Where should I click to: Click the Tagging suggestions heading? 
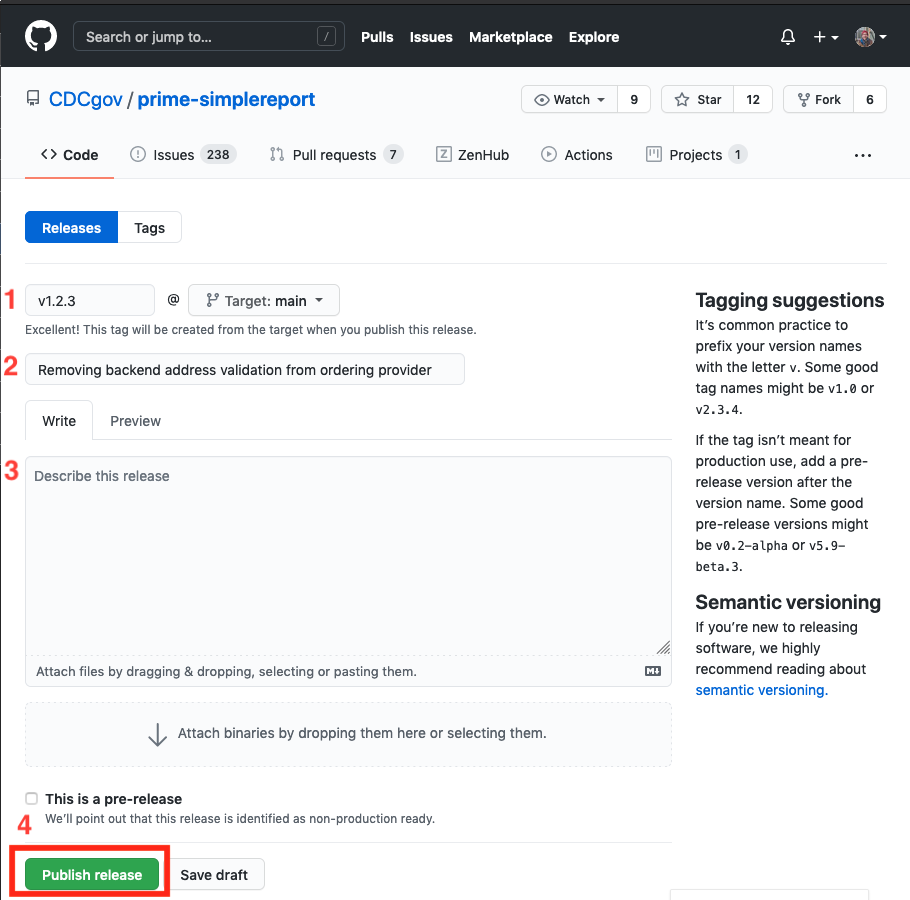click(x=789, y=300)
